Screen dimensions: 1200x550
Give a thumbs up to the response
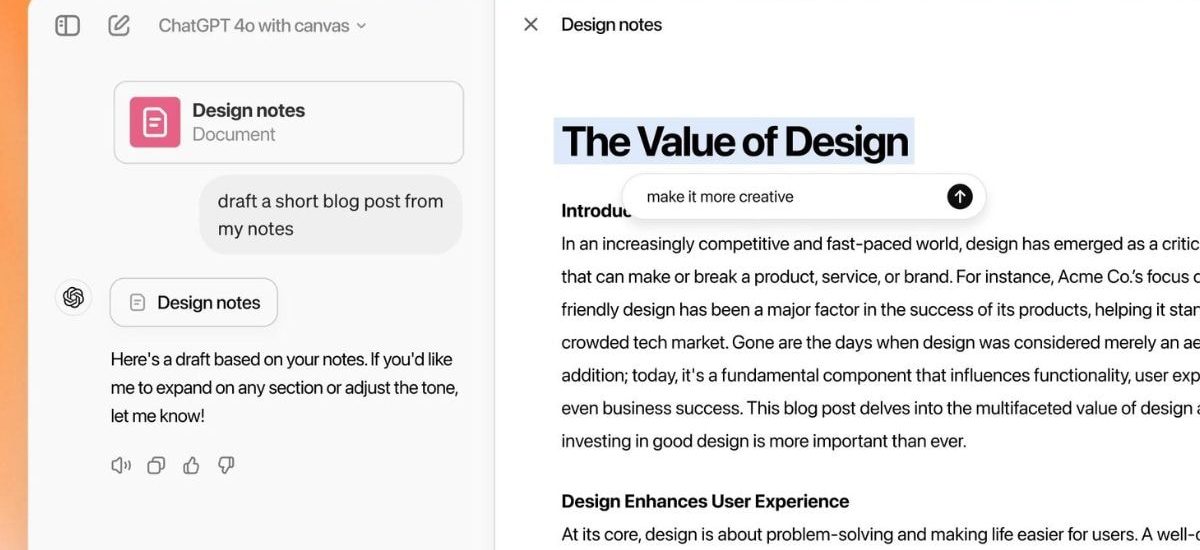(x=191, y=465)
